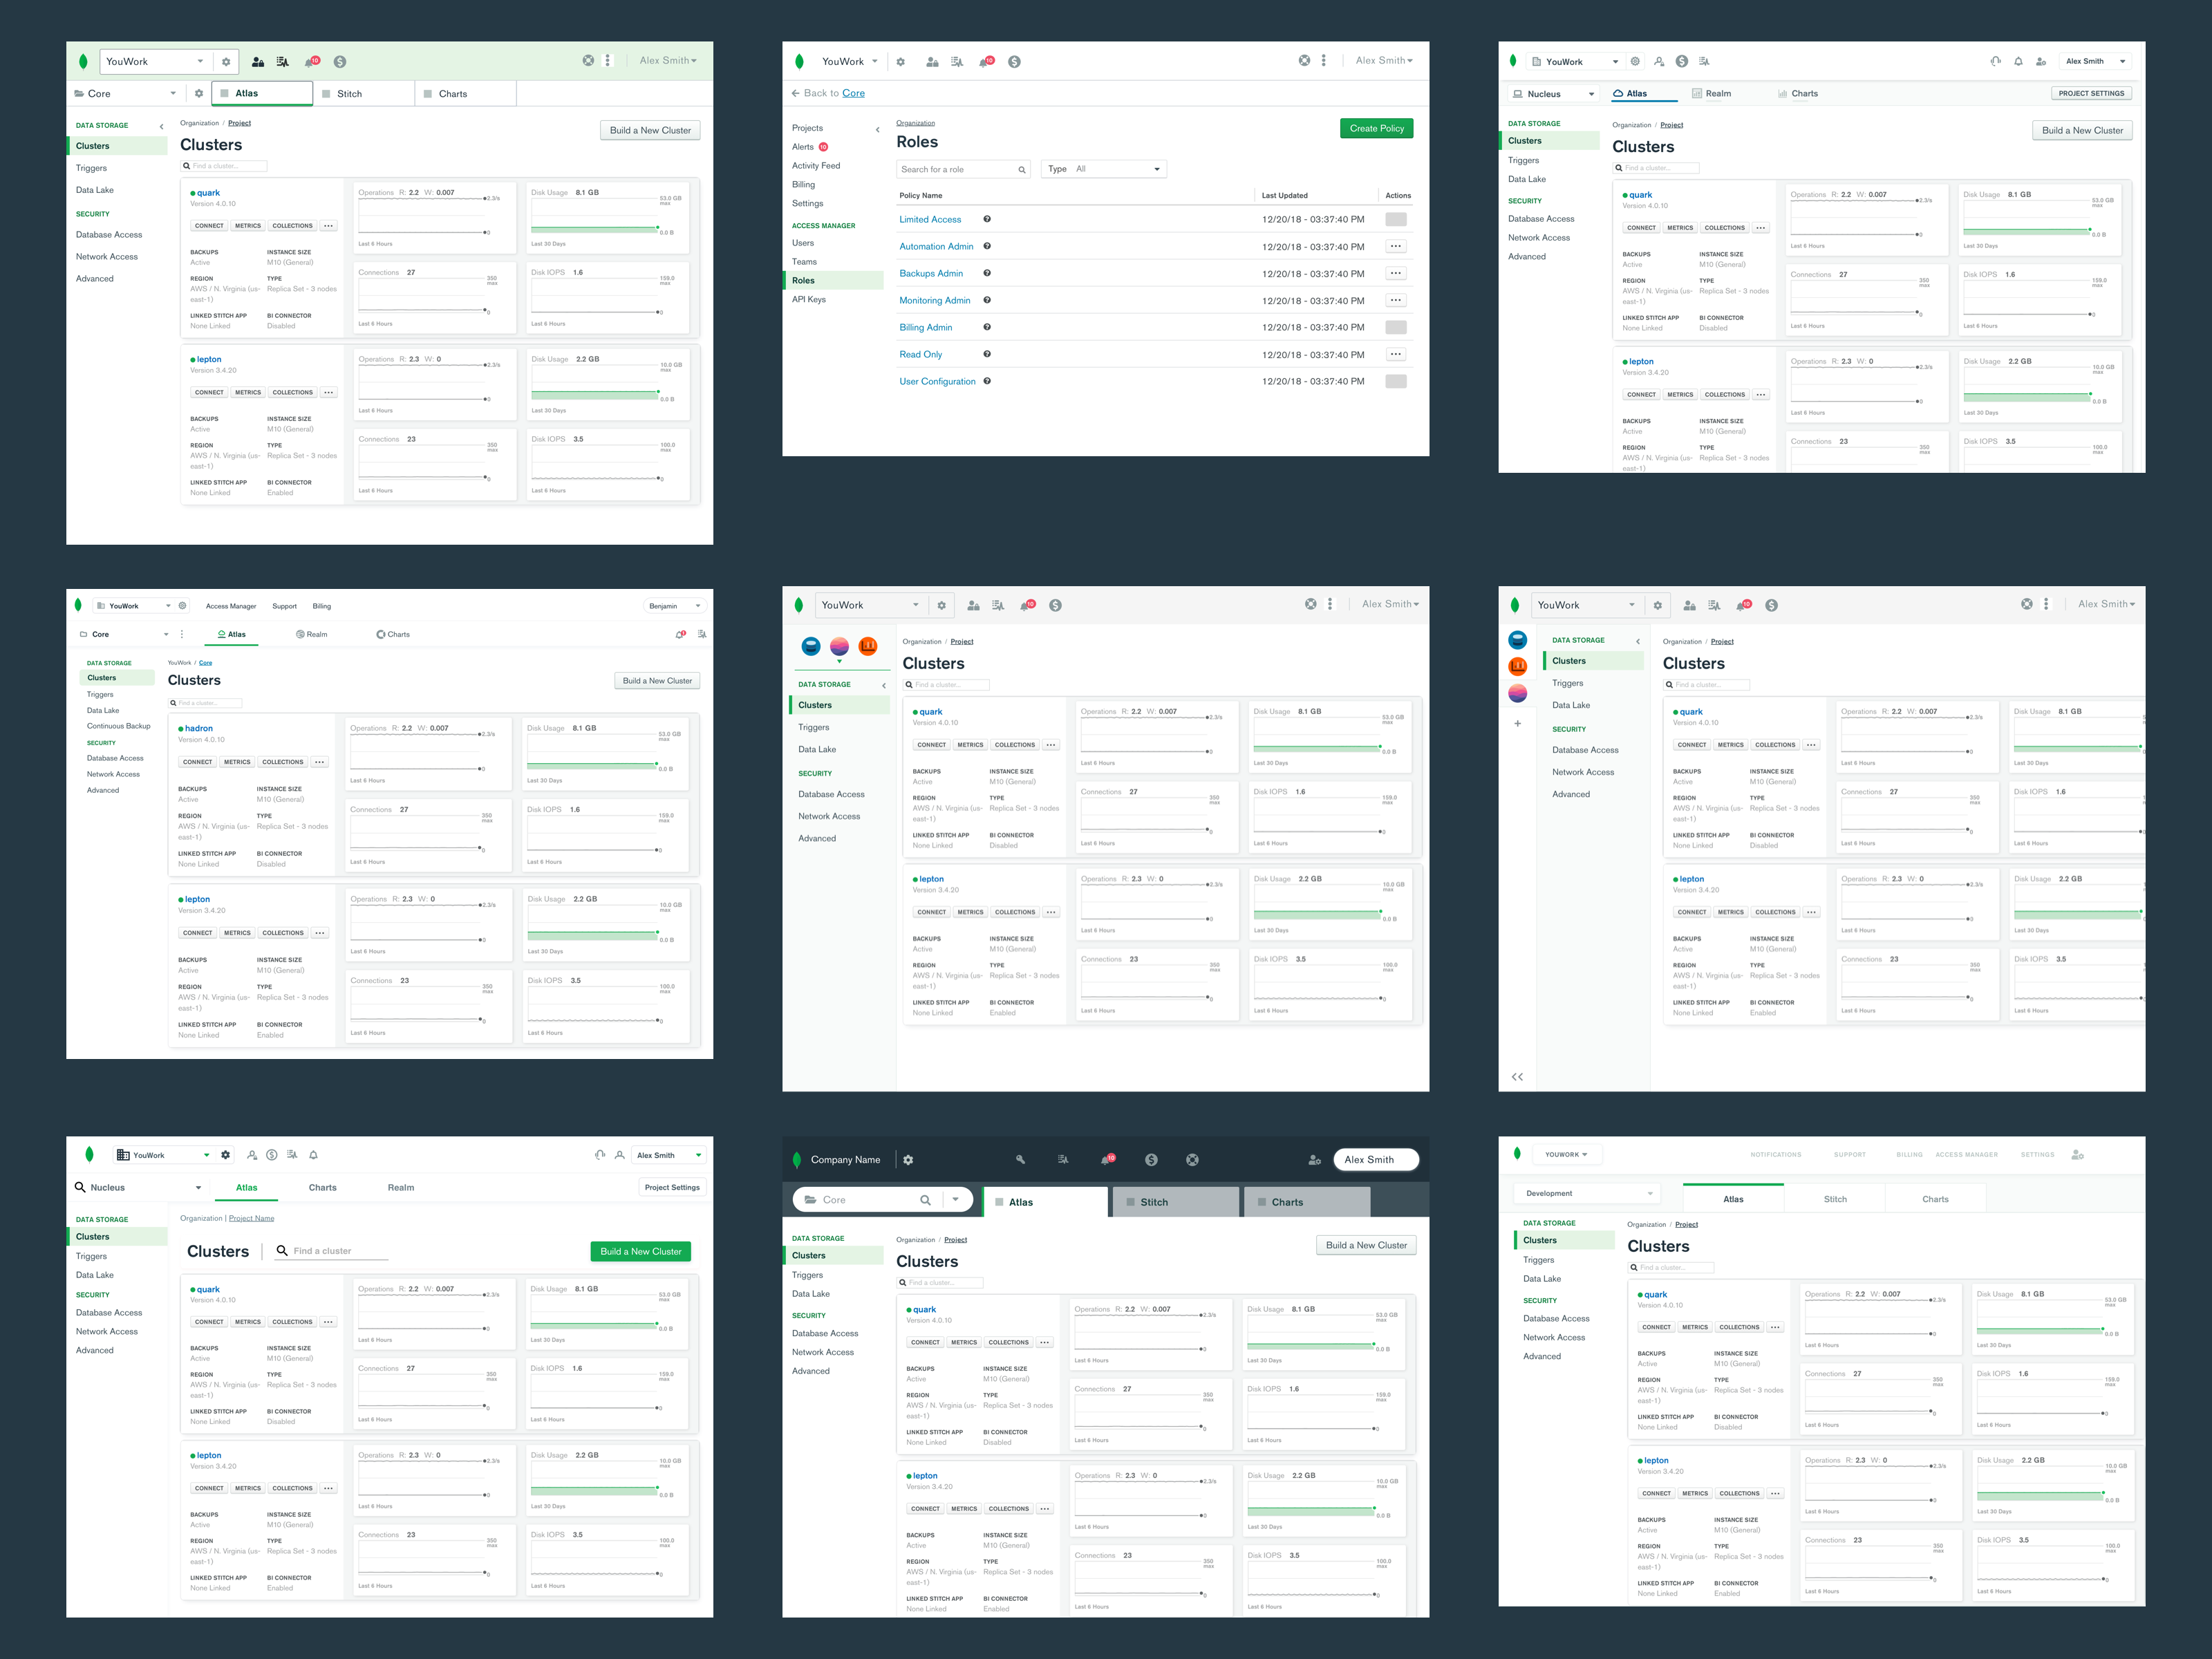Open the settings gear next to Company Name
This screenshot has width=2212, height=1659.
[x=908, y=1160]
